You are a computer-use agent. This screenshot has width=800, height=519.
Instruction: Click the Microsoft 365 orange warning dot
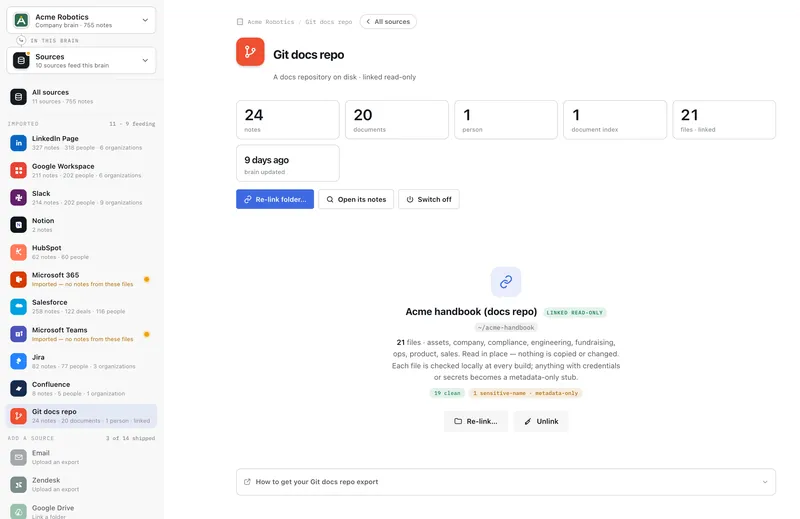(x=146, y=279)
